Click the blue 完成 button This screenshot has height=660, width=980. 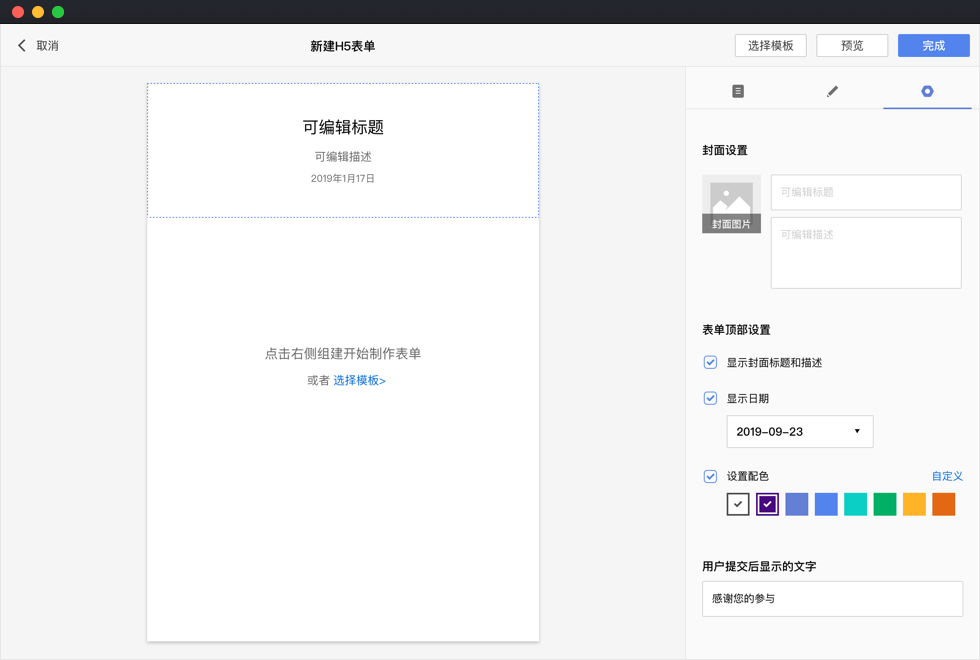933,46
